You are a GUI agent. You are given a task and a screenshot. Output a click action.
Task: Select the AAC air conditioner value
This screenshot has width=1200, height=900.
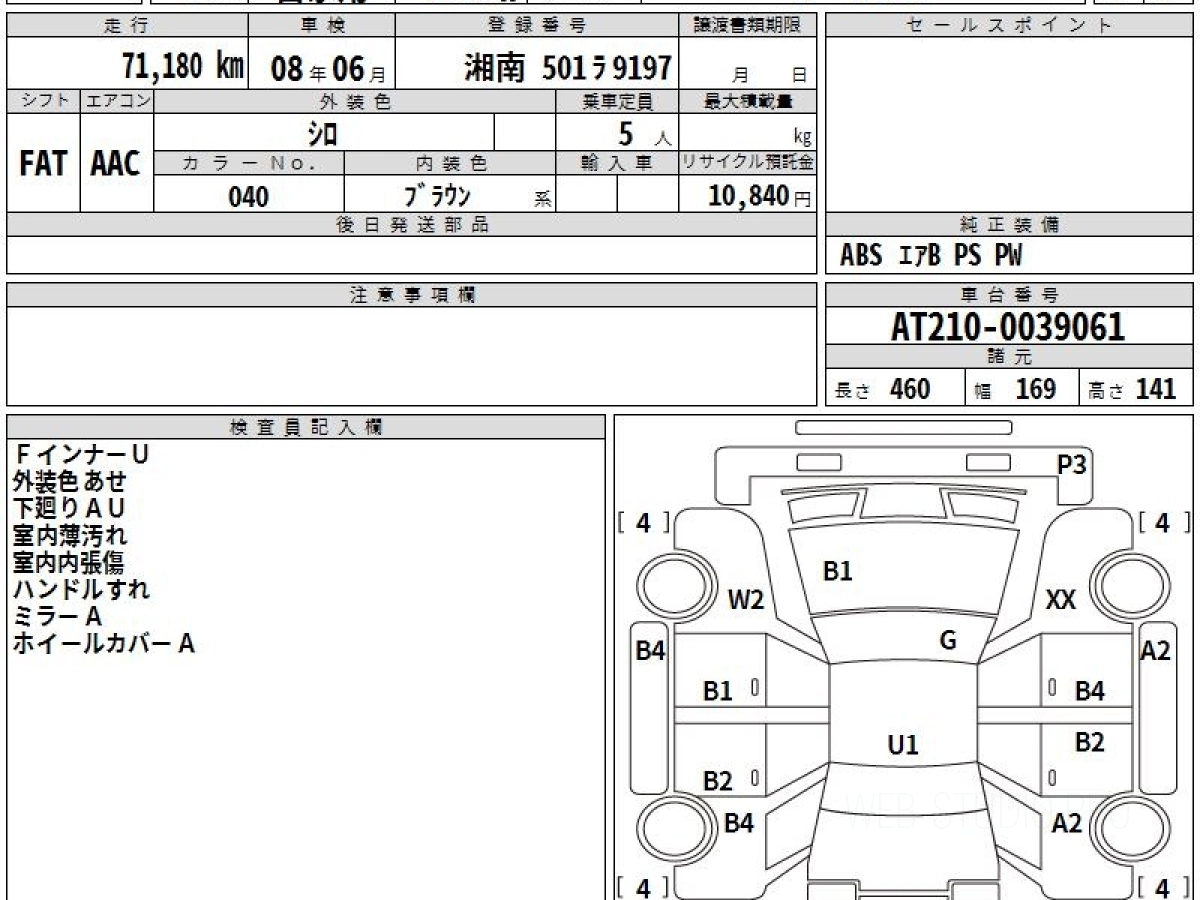116,164
